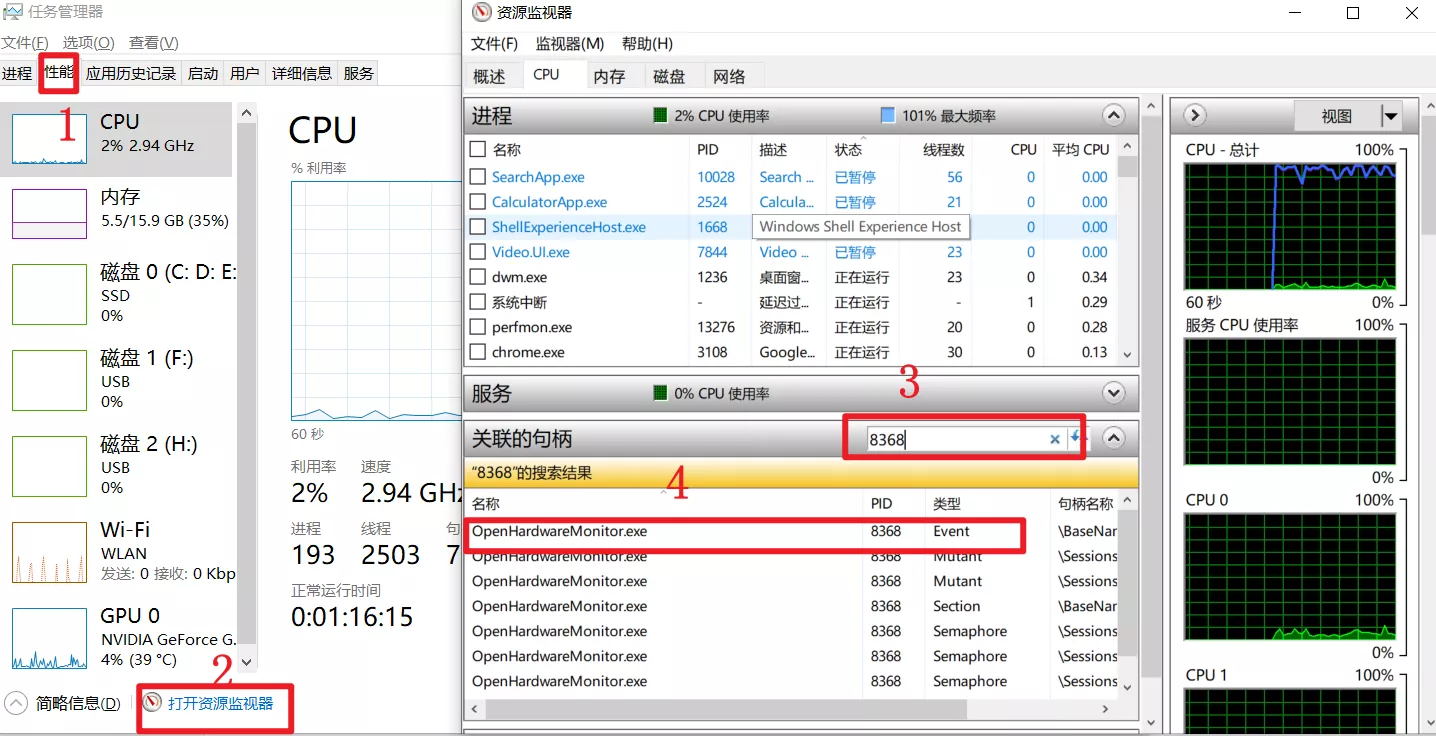Open the 查看(V) menu in Task Manager
Image resolution: width=1436 pixels, height=736 pixels.
pyautogui.click(x=154, y=43)
